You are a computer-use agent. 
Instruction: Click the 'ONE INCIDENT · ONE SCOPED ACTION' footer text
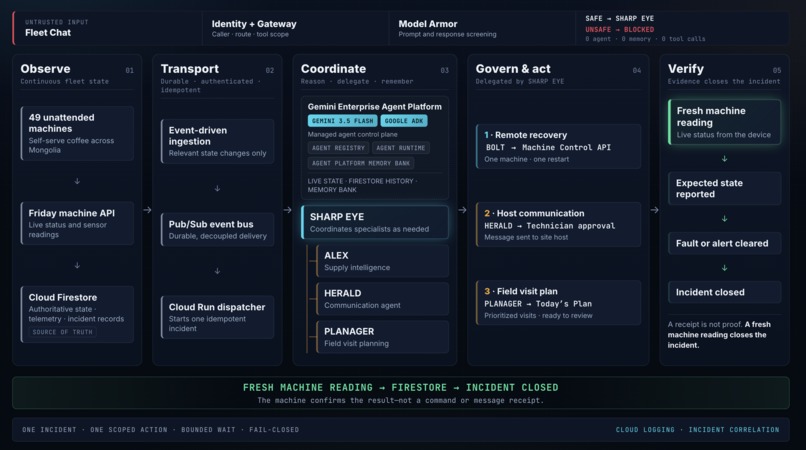pyautogui.click(x=95, y=429)
